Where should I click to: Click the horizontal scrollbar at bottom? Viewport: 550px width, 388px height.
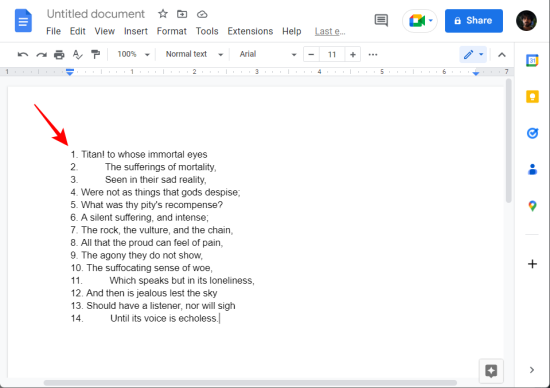click(x=250, y=382)
